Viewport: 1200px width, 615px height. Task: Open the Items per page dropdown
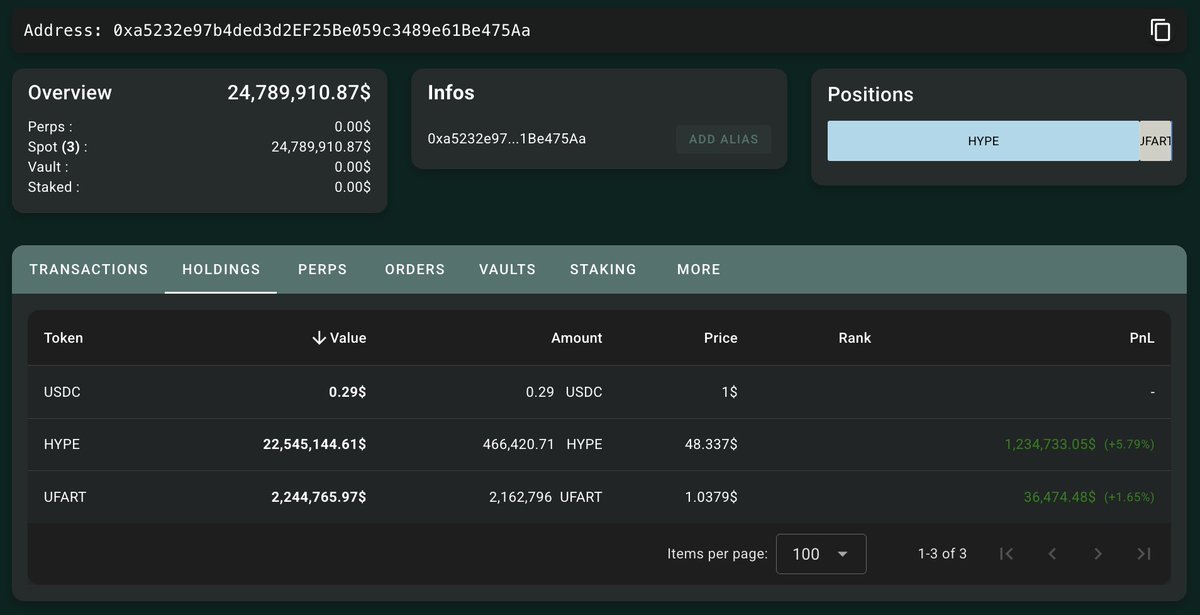[821, 554]
